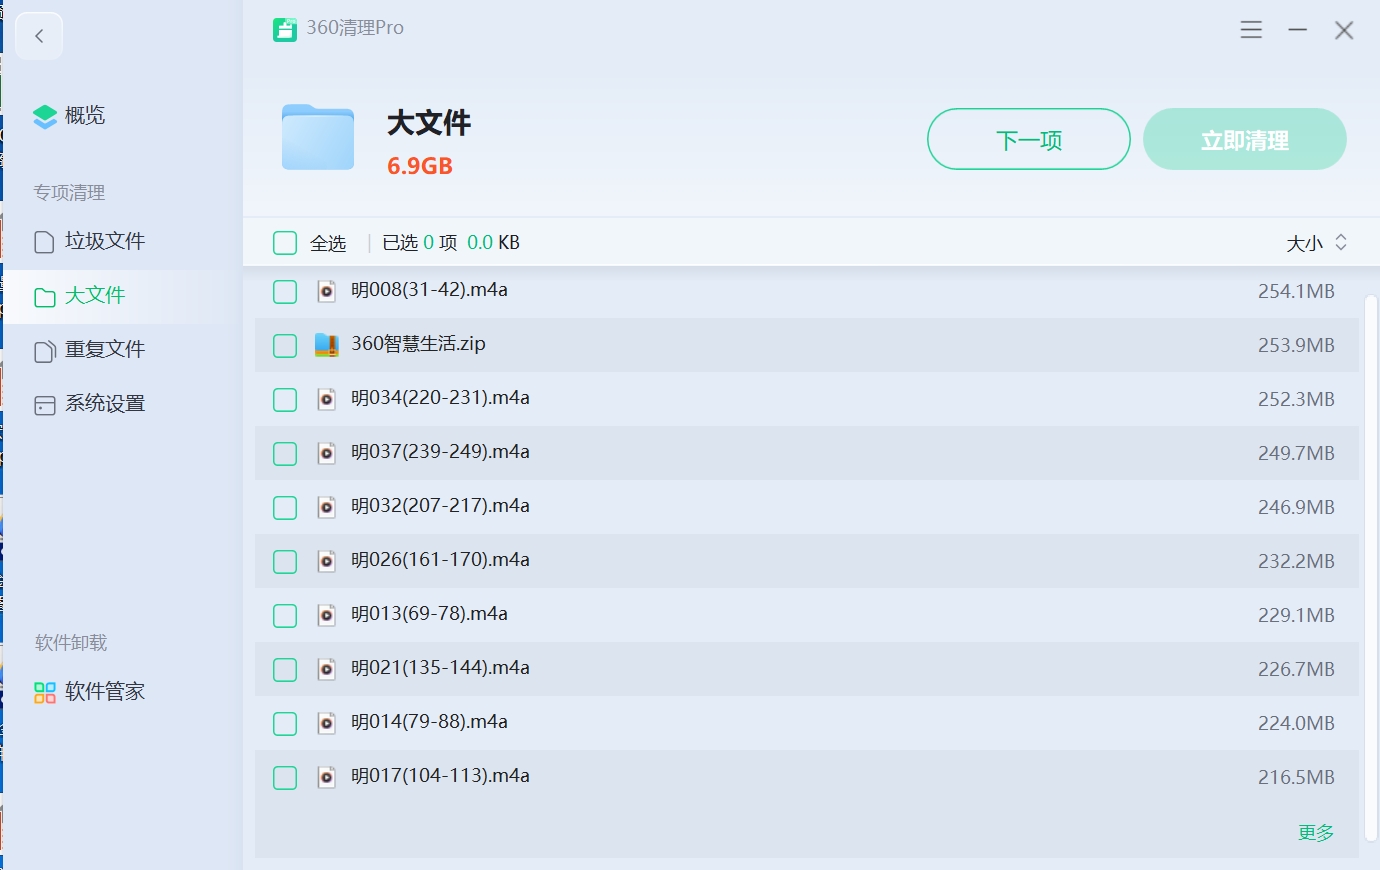Click the audio file icon for 明026(161-170).m4a
The height and width of the screenshot is (870, 1380).
click(x=326, y=561)
